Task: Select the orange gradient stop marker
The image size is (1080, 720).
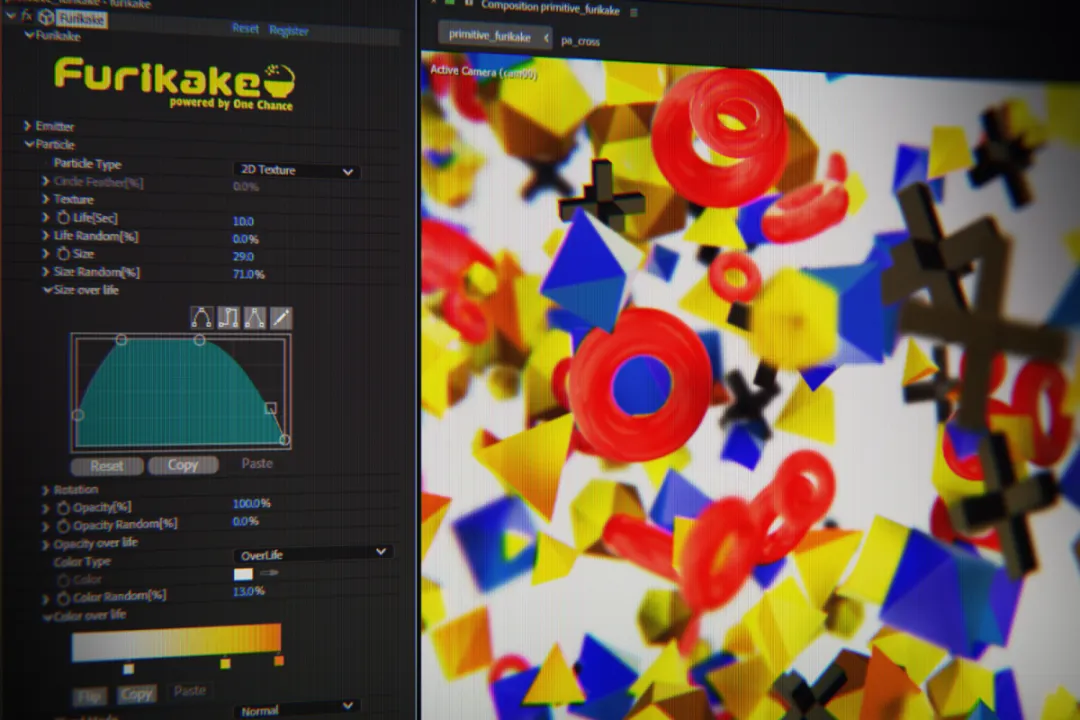Action: click(x=279, y=661)
